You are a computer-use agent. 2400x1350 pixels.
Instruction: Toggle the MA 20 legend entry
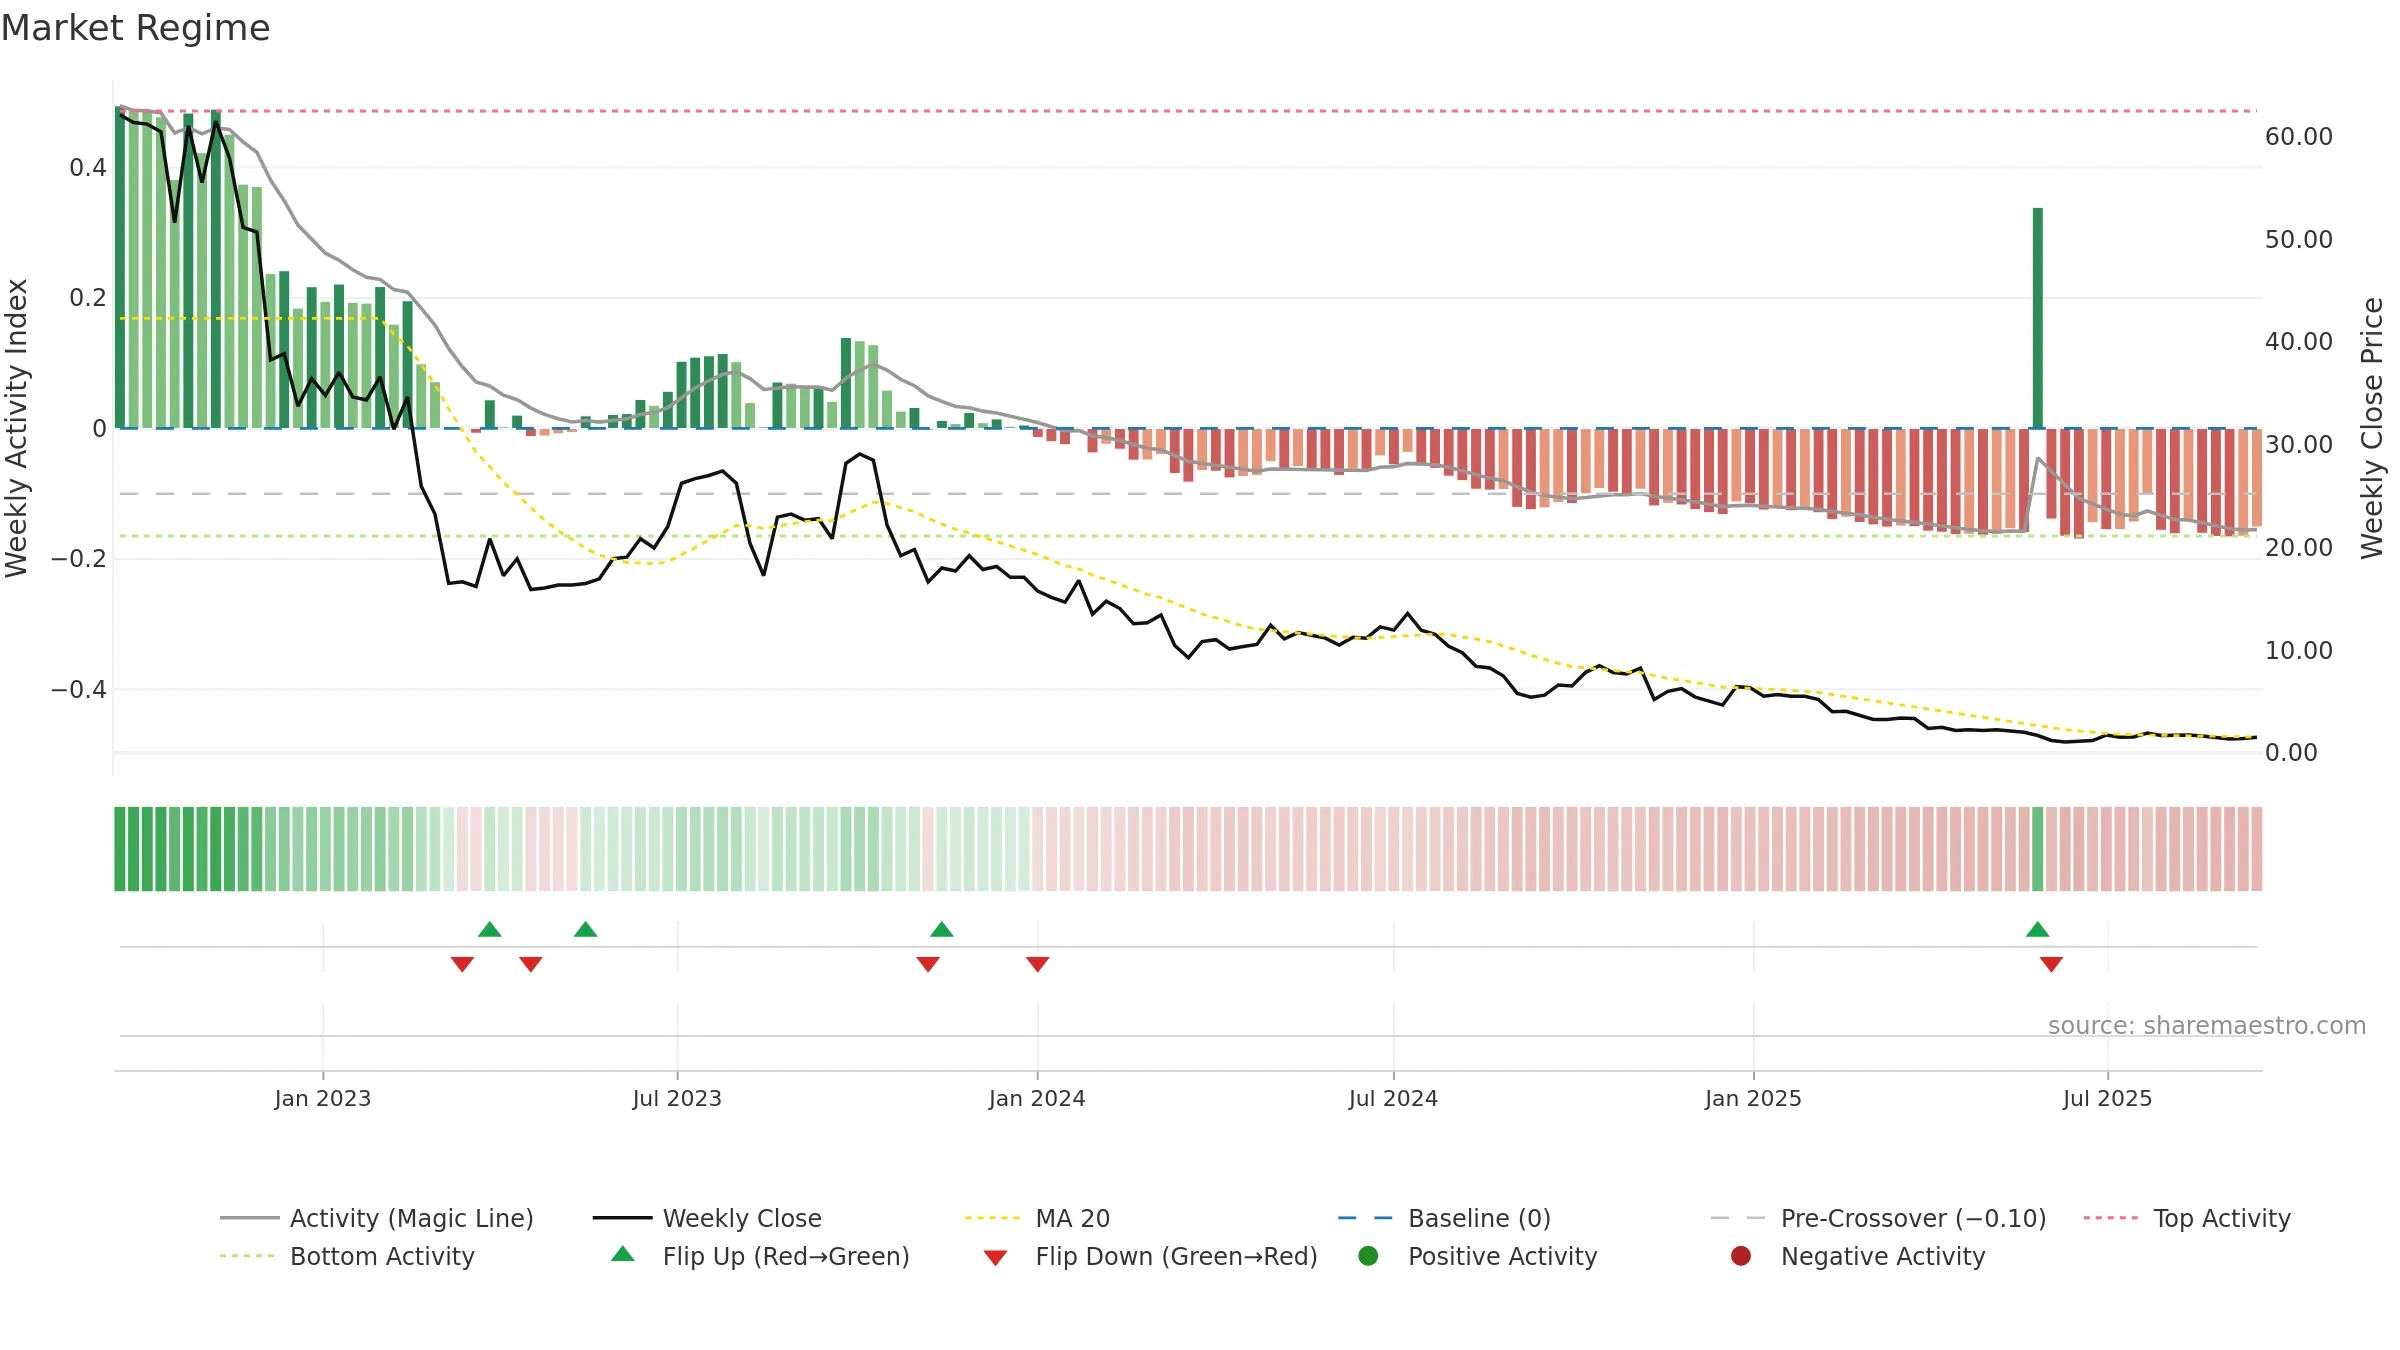coord(1037,1218)
